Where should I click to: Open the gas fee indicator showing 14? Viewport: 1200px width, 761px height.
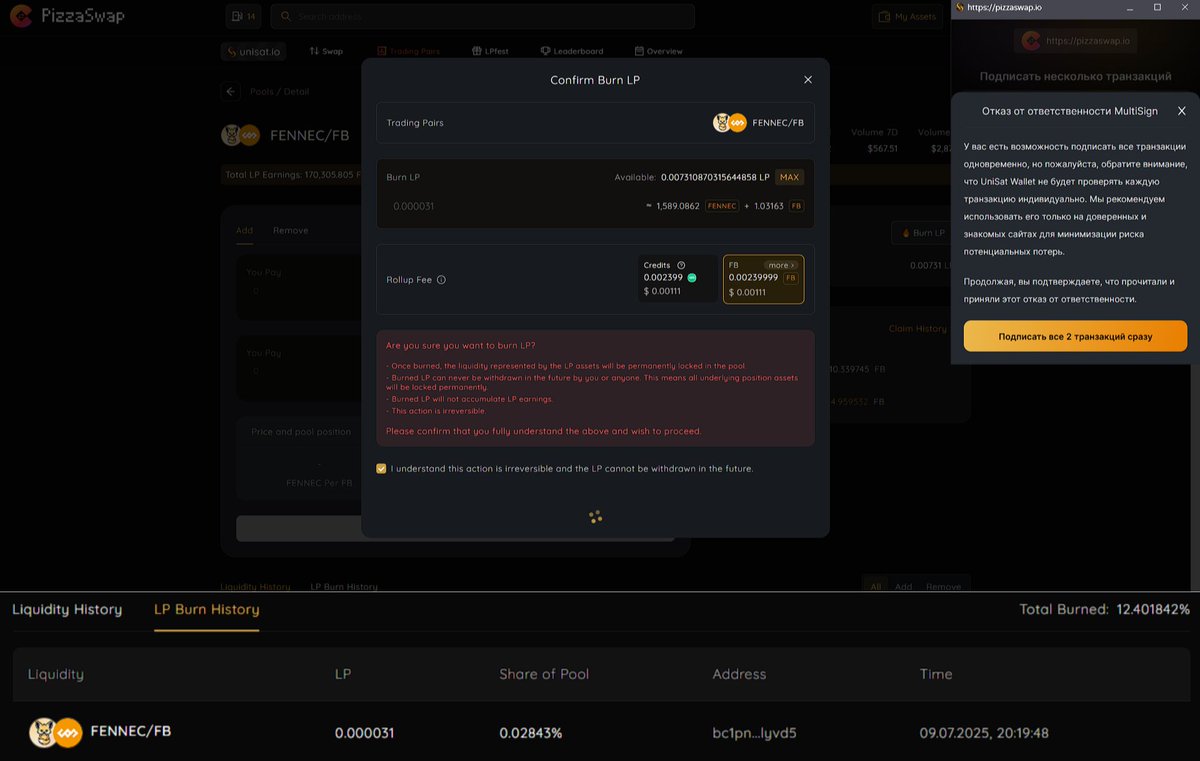[x=243, y=17]
